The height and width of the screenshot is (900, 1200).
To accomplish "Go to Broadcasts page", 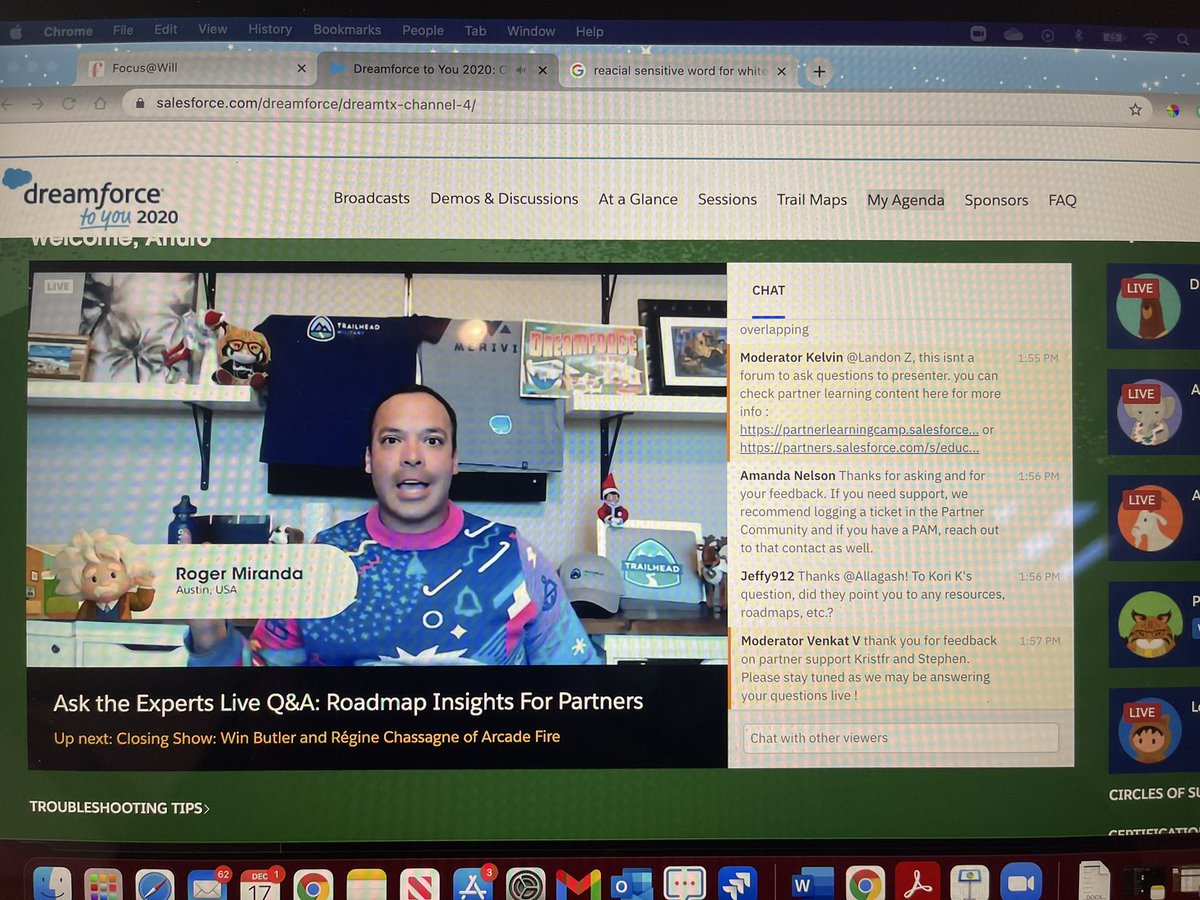I will click(372, 198).
